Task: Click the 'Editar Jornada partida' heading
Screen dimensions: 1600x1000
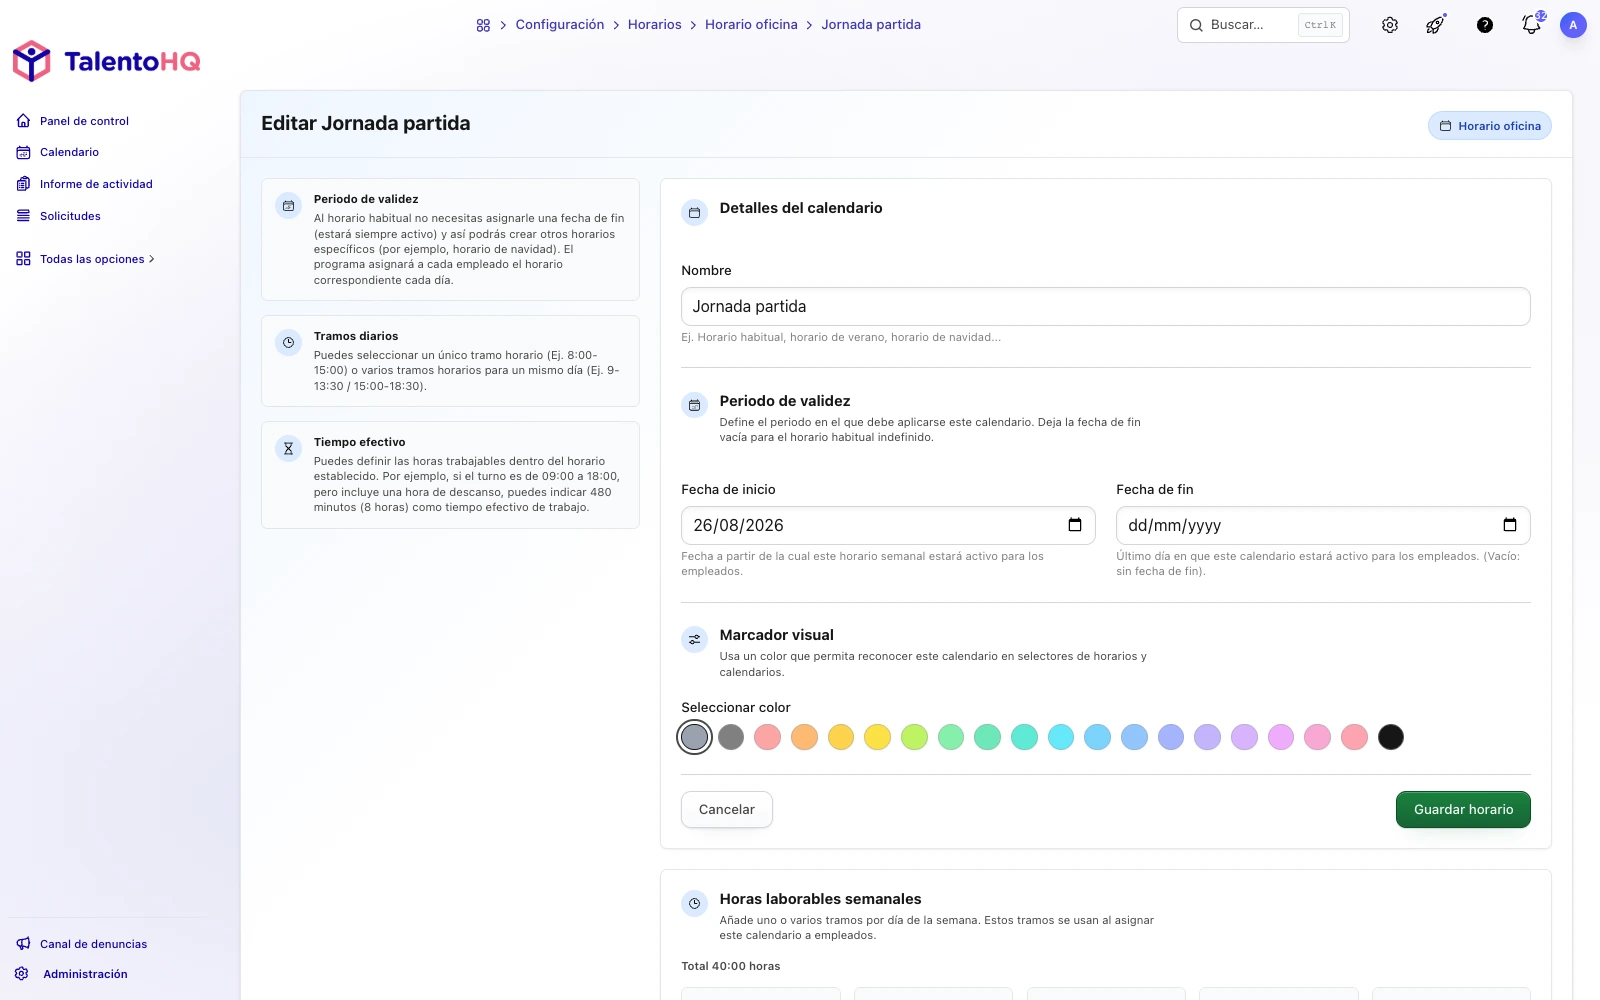Action: (366, 123)
